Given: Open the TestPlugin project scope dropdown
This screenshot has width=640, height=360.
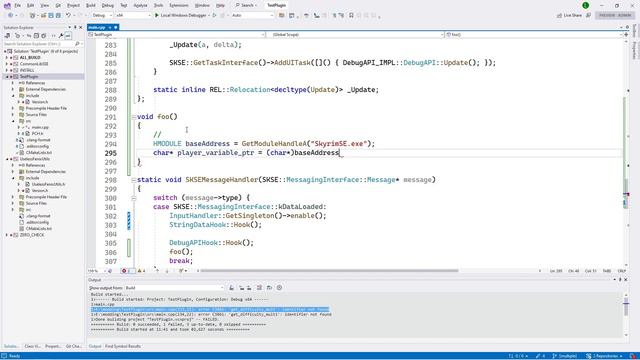Looking at the screenshot, I should pyautogui.click(x=176, y=35).
